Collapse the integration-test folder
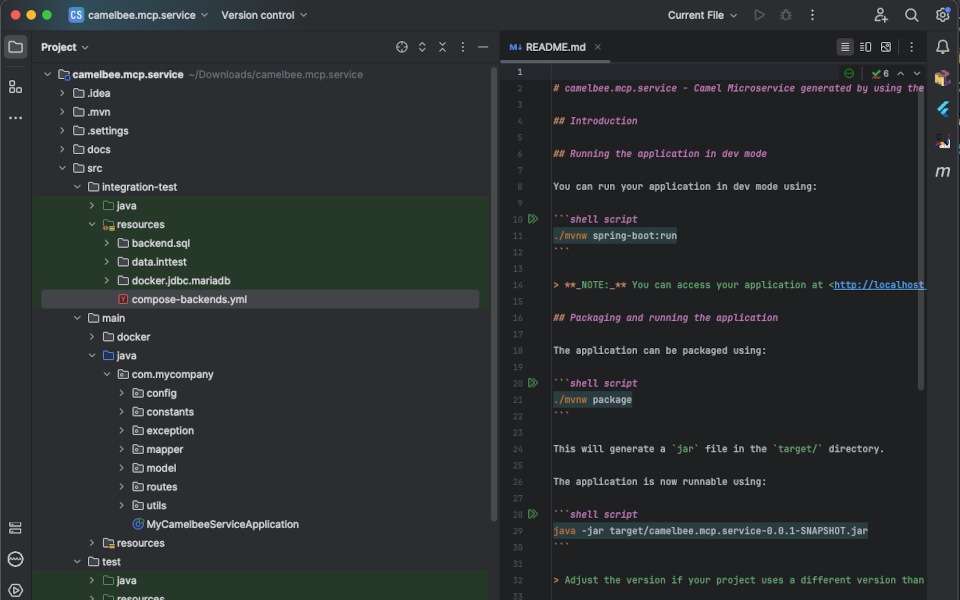This screenshot has width=960, height=600. (x=77, y=187)
